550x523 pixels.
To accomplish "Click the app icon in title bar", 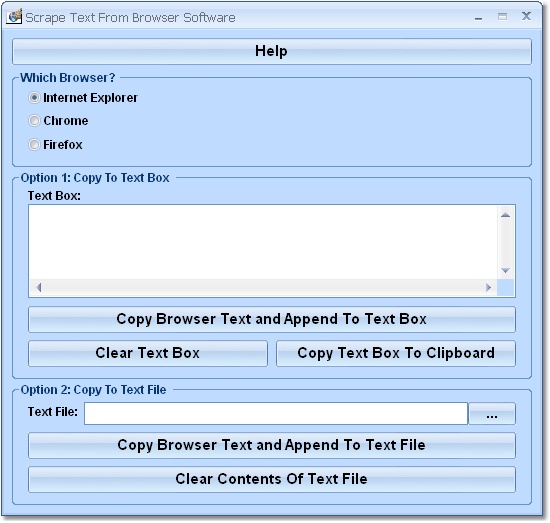I will point(14,16).
